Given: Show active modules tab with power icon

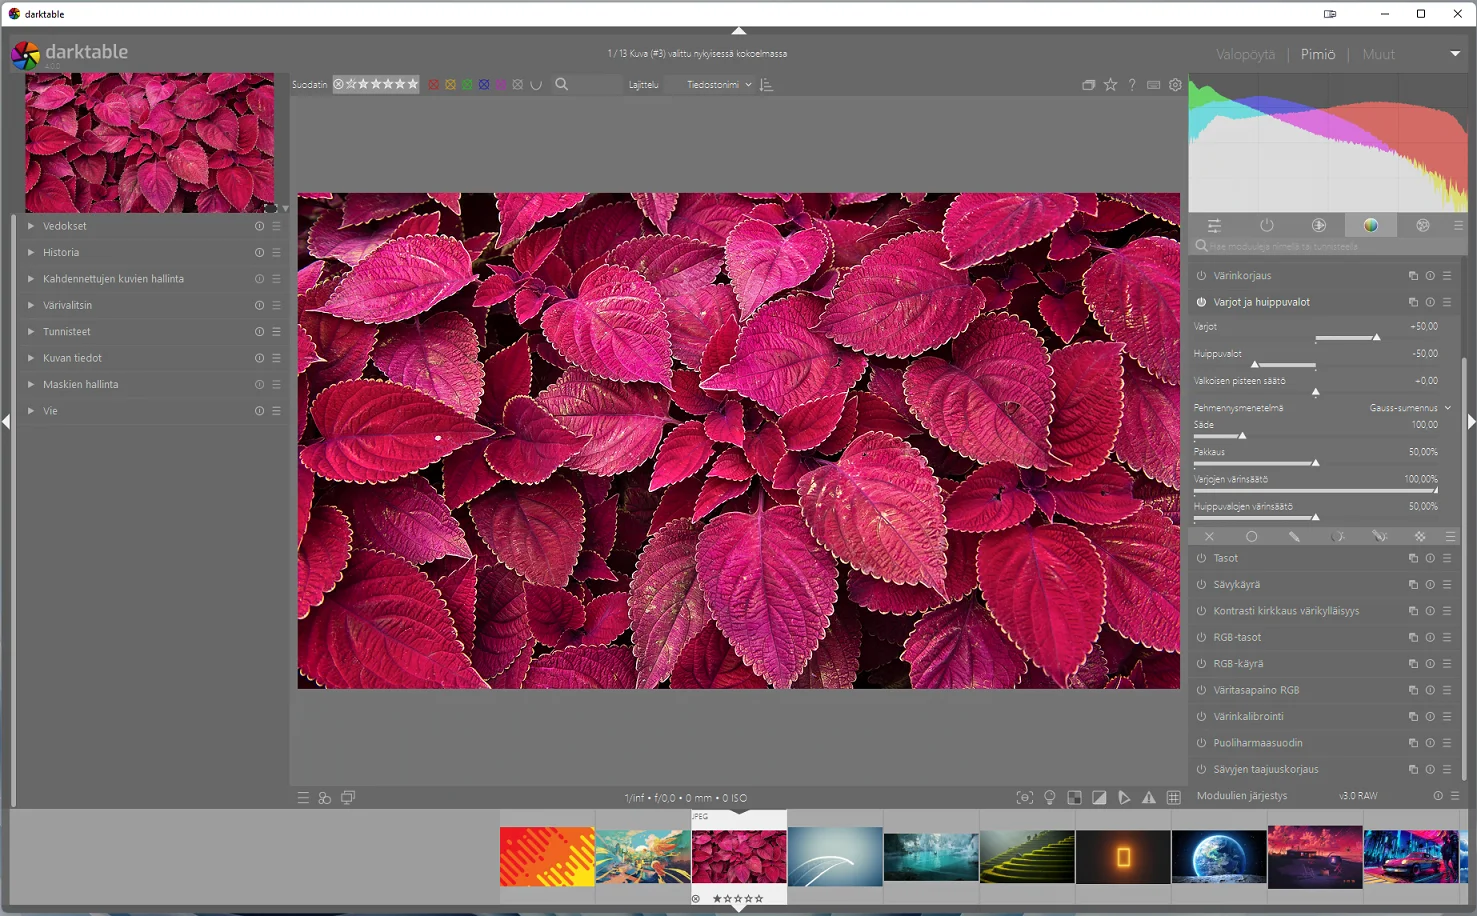Looking at the screenshot, I should [1266, 226].
